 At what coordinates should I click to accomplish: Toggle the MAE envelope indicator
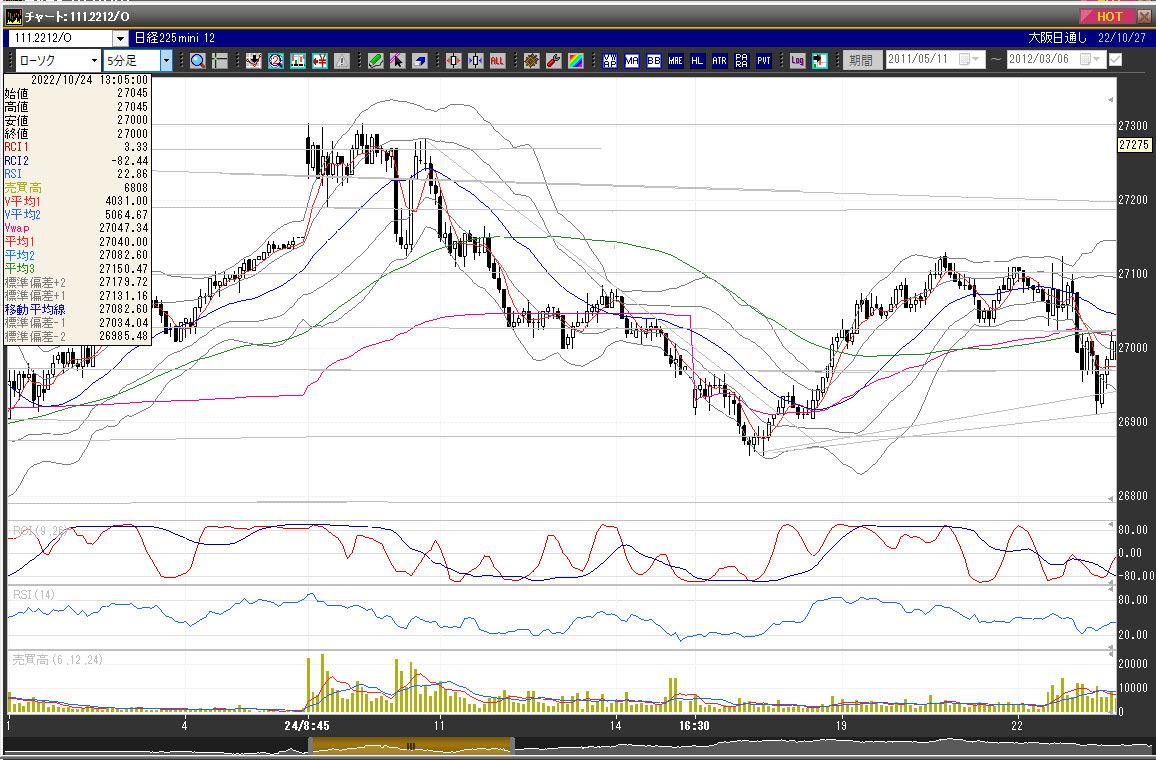675,60
